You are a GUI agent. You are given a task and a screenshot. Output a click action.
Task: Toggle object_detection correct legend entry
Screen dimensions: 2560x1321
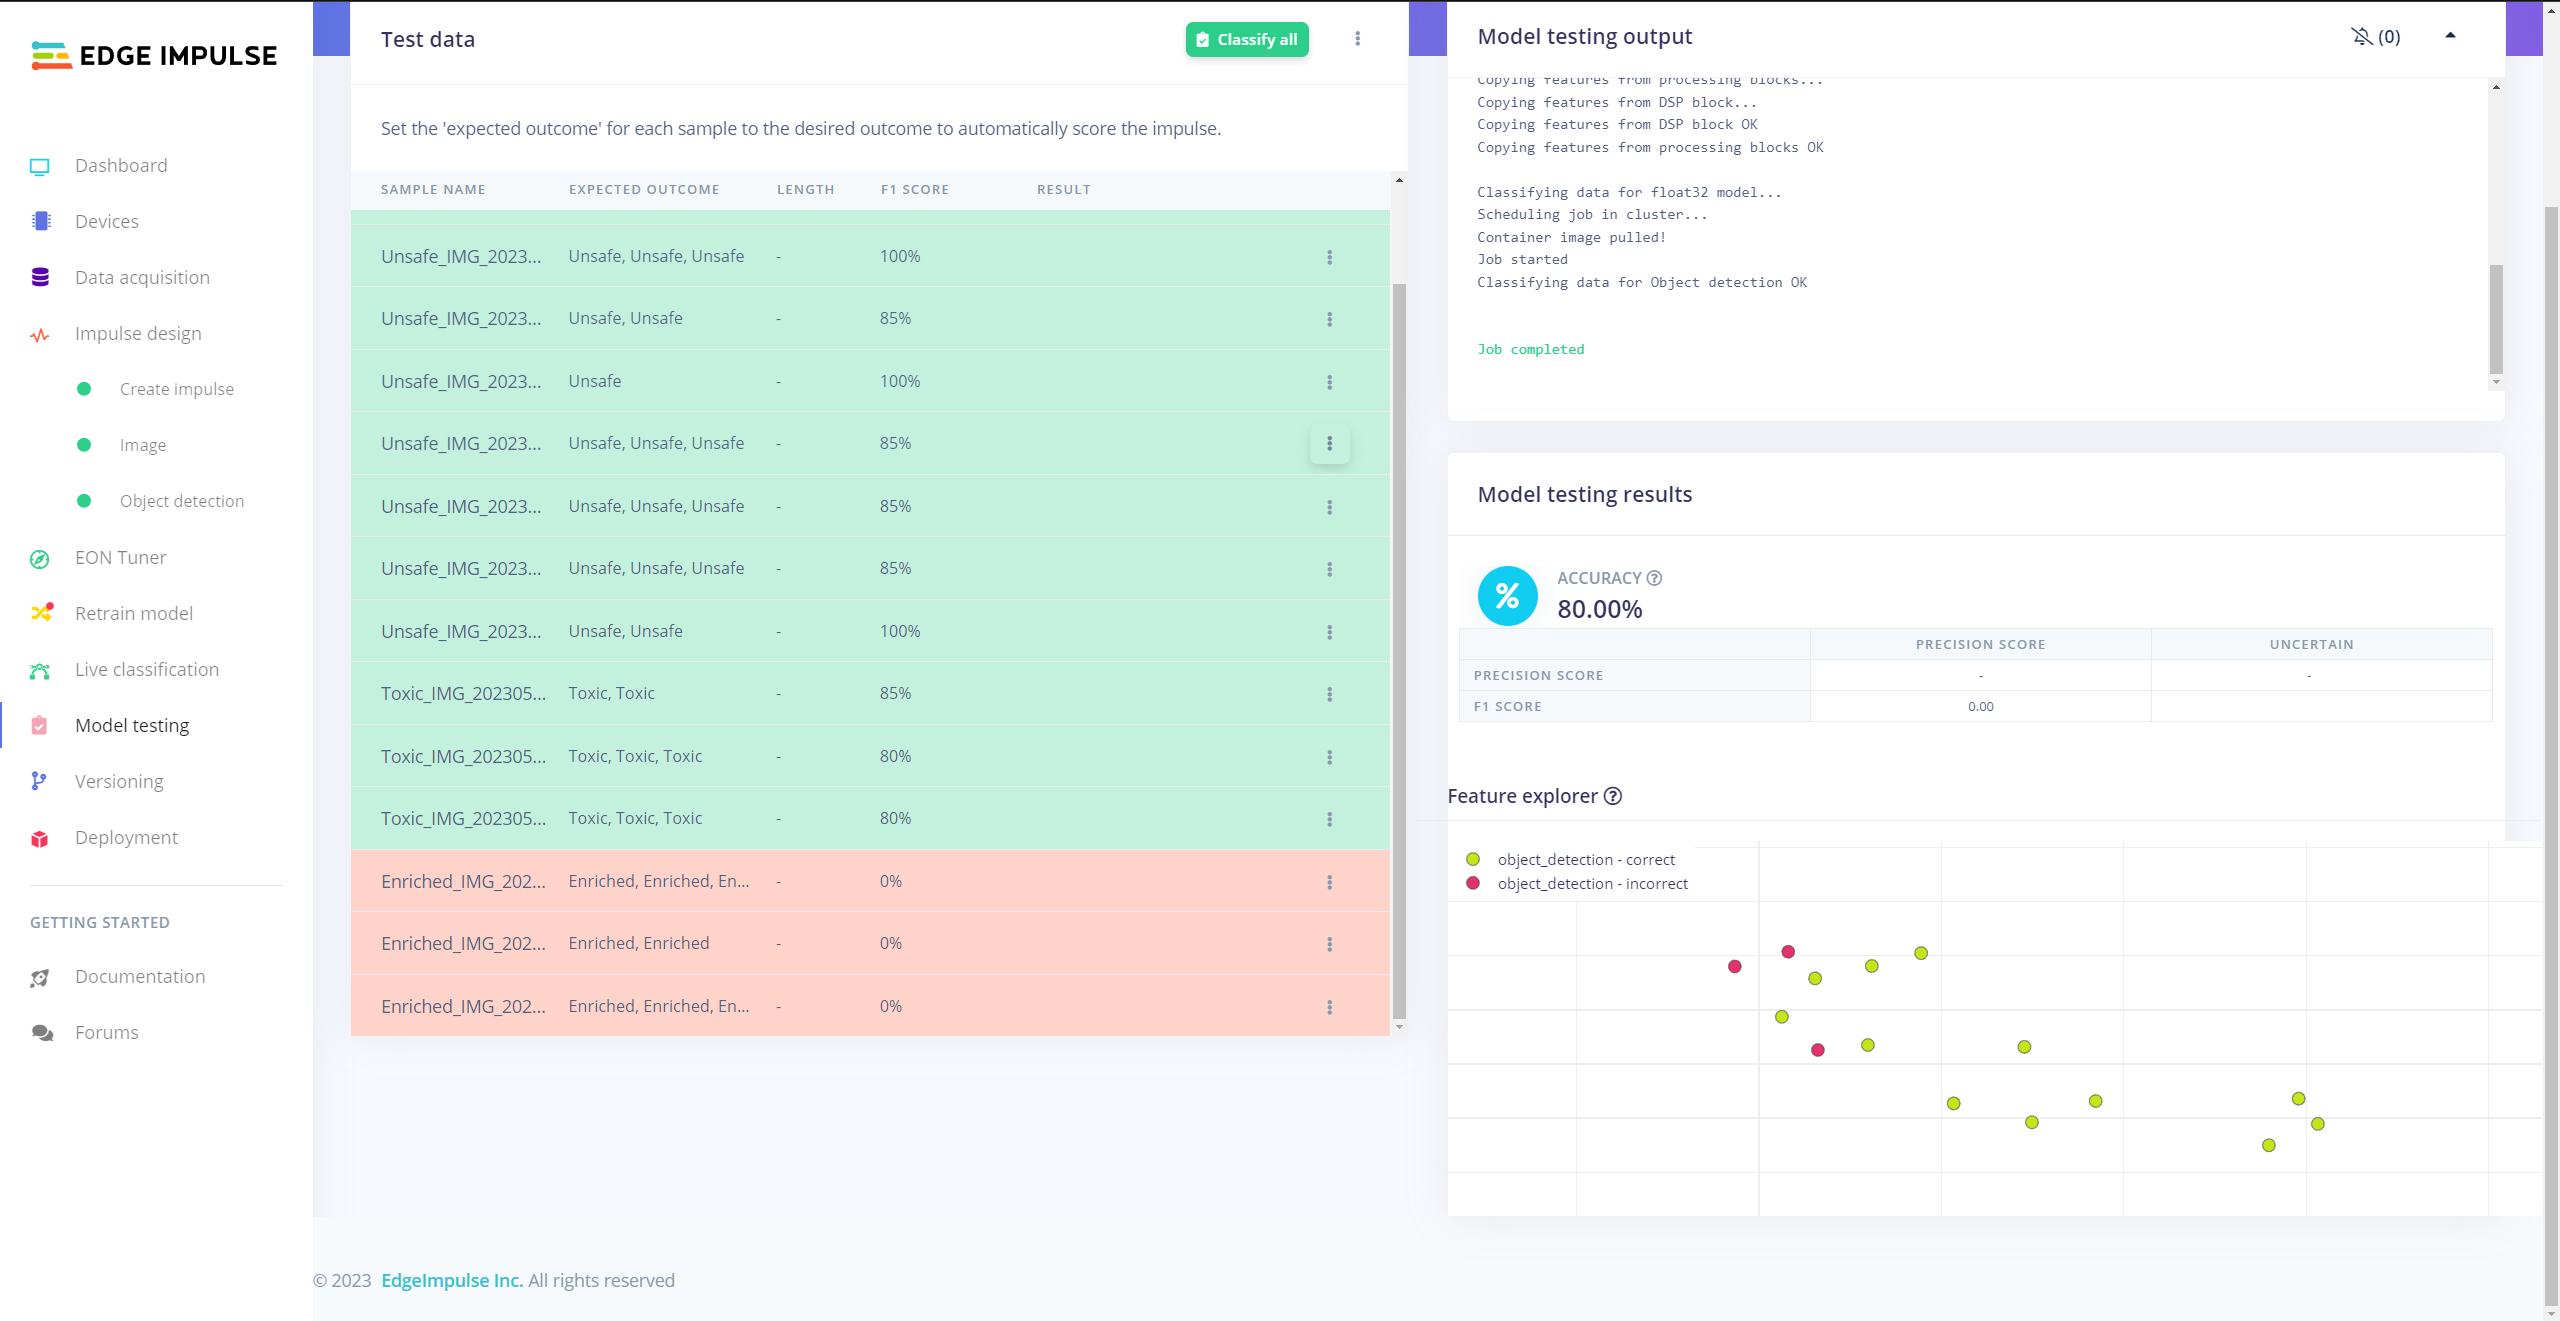coord(1585,860)
